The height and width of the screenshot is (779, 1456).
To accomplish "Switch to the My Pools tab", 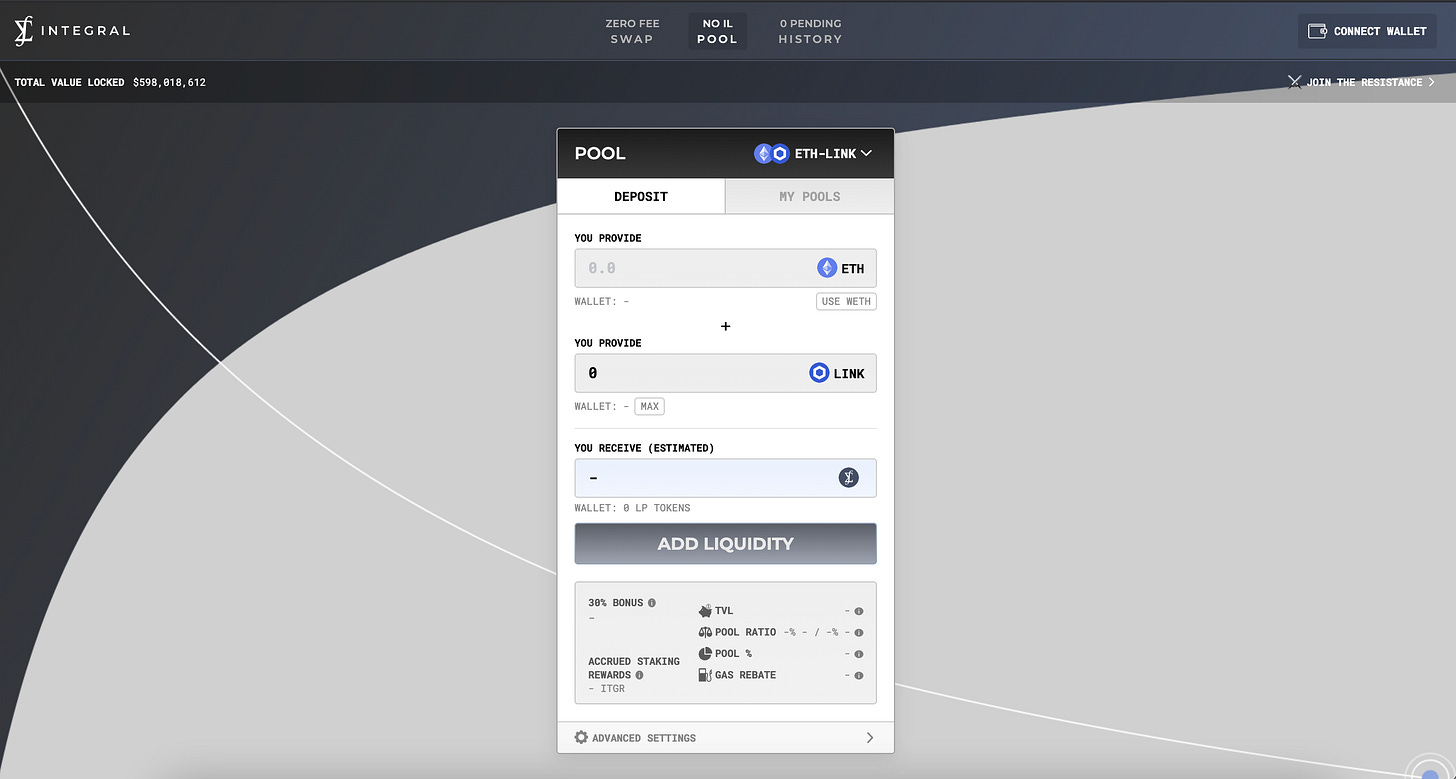I will [810, 196].
